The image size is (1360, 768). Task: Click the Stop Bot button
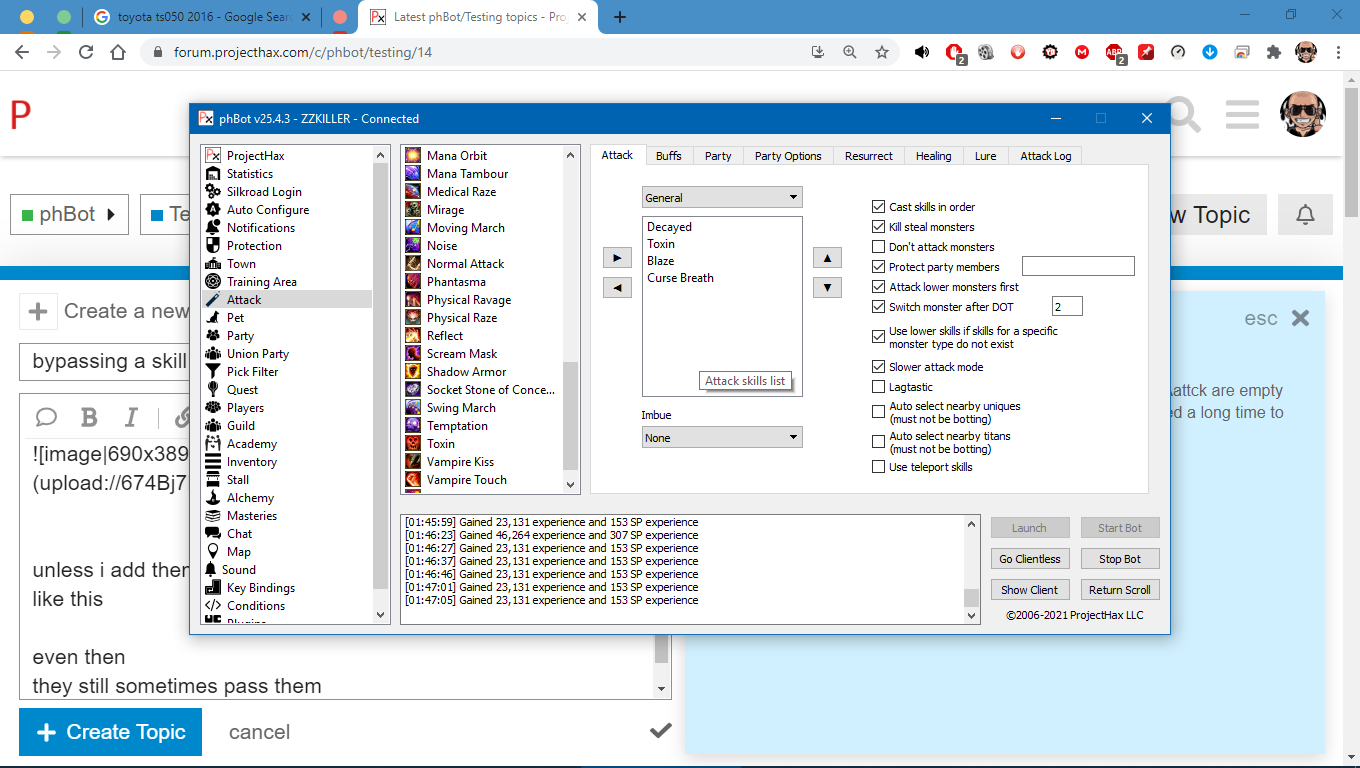(1119, 559)
